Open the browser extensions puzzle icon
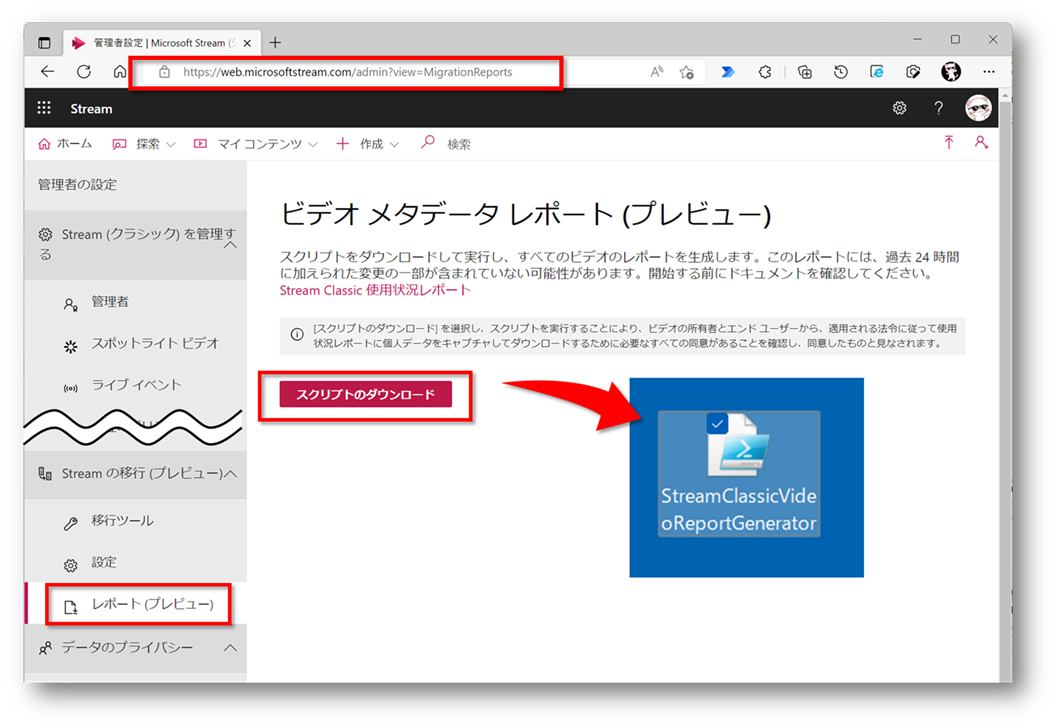 (764, 72)
